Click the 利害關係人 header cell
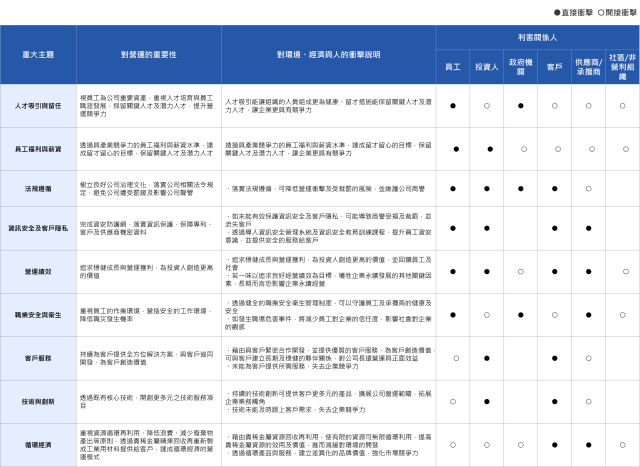Screen dimensions: 640x467 pos(537,36)
